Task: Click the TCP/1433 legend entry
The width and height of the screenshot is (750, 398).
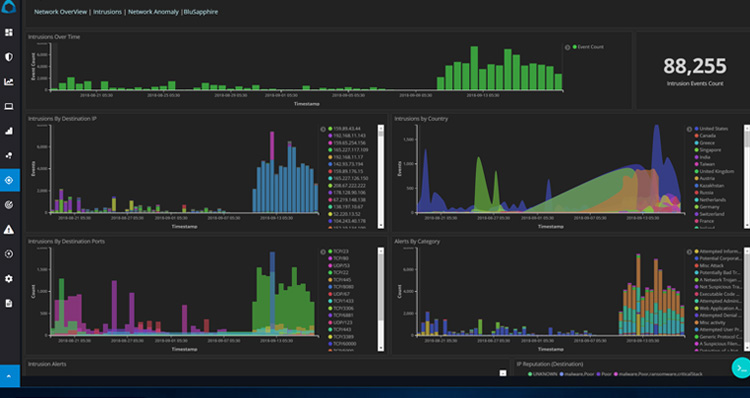Action: tap(341, 301)
